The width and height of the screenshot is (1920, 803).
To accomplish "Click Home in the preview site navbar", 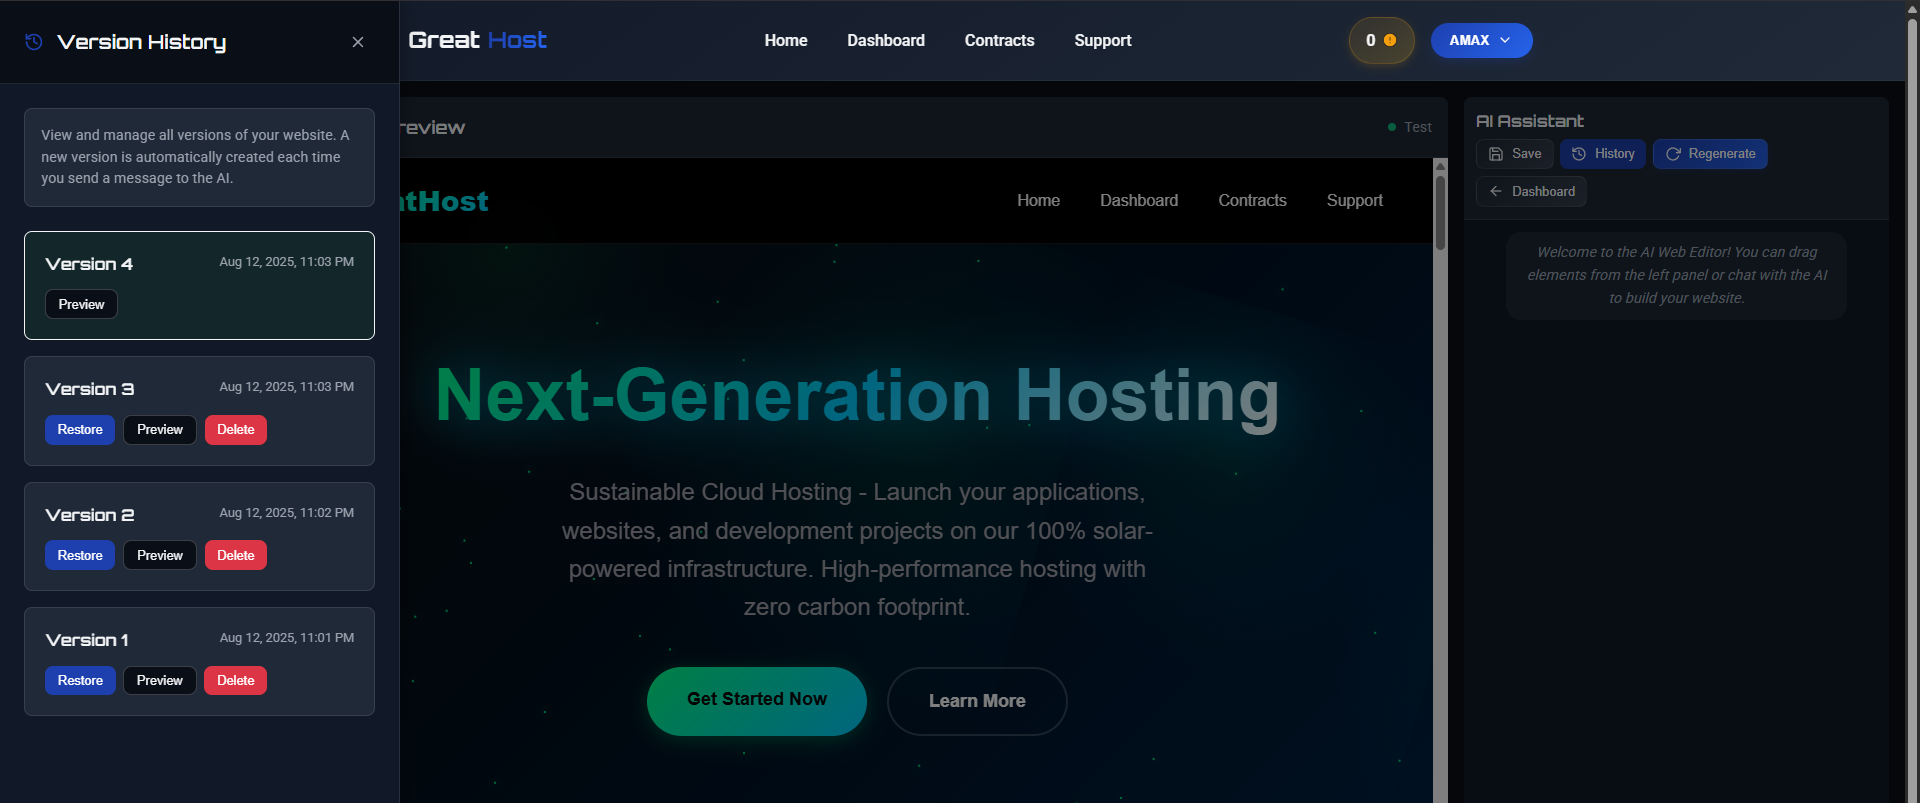I will [1038, 200].
